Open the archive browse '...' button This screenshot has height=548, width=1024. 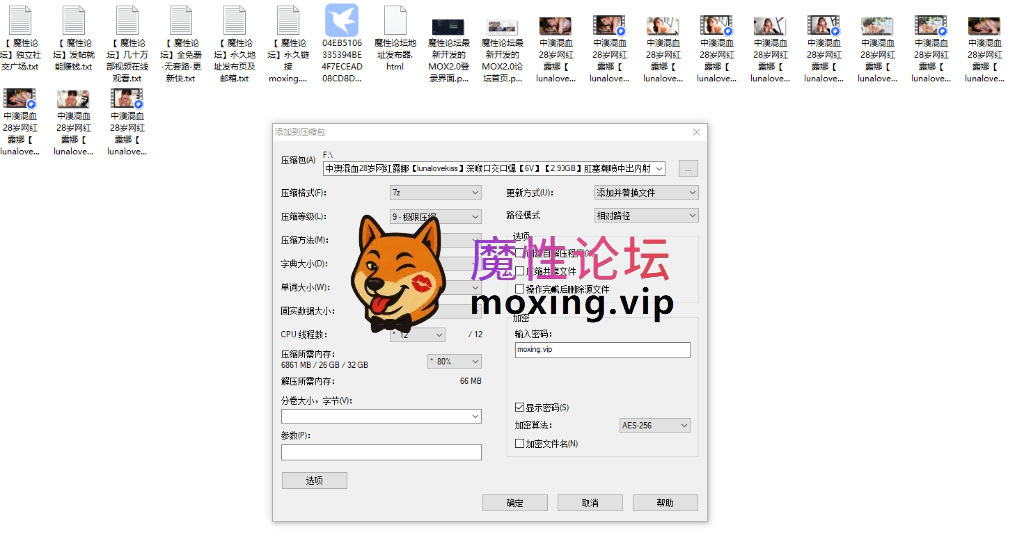tap(688, 169)
